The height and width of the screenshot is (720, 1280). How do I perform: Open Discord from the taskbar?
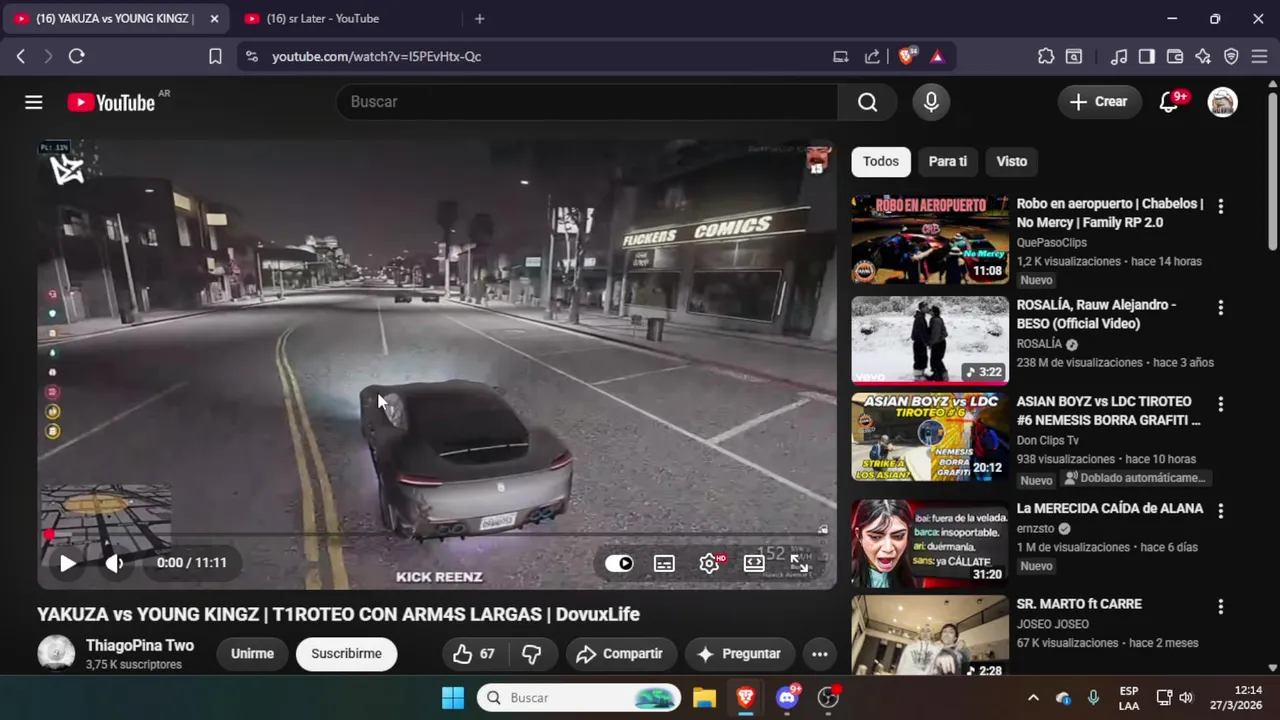(787, 697)
